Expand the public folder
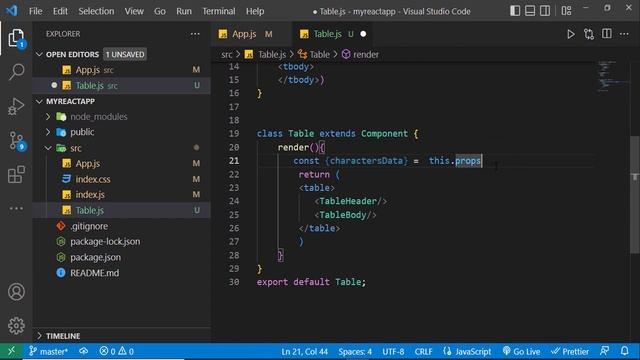The width and height of the screenshot is (640, 360). tap(121, 132)
